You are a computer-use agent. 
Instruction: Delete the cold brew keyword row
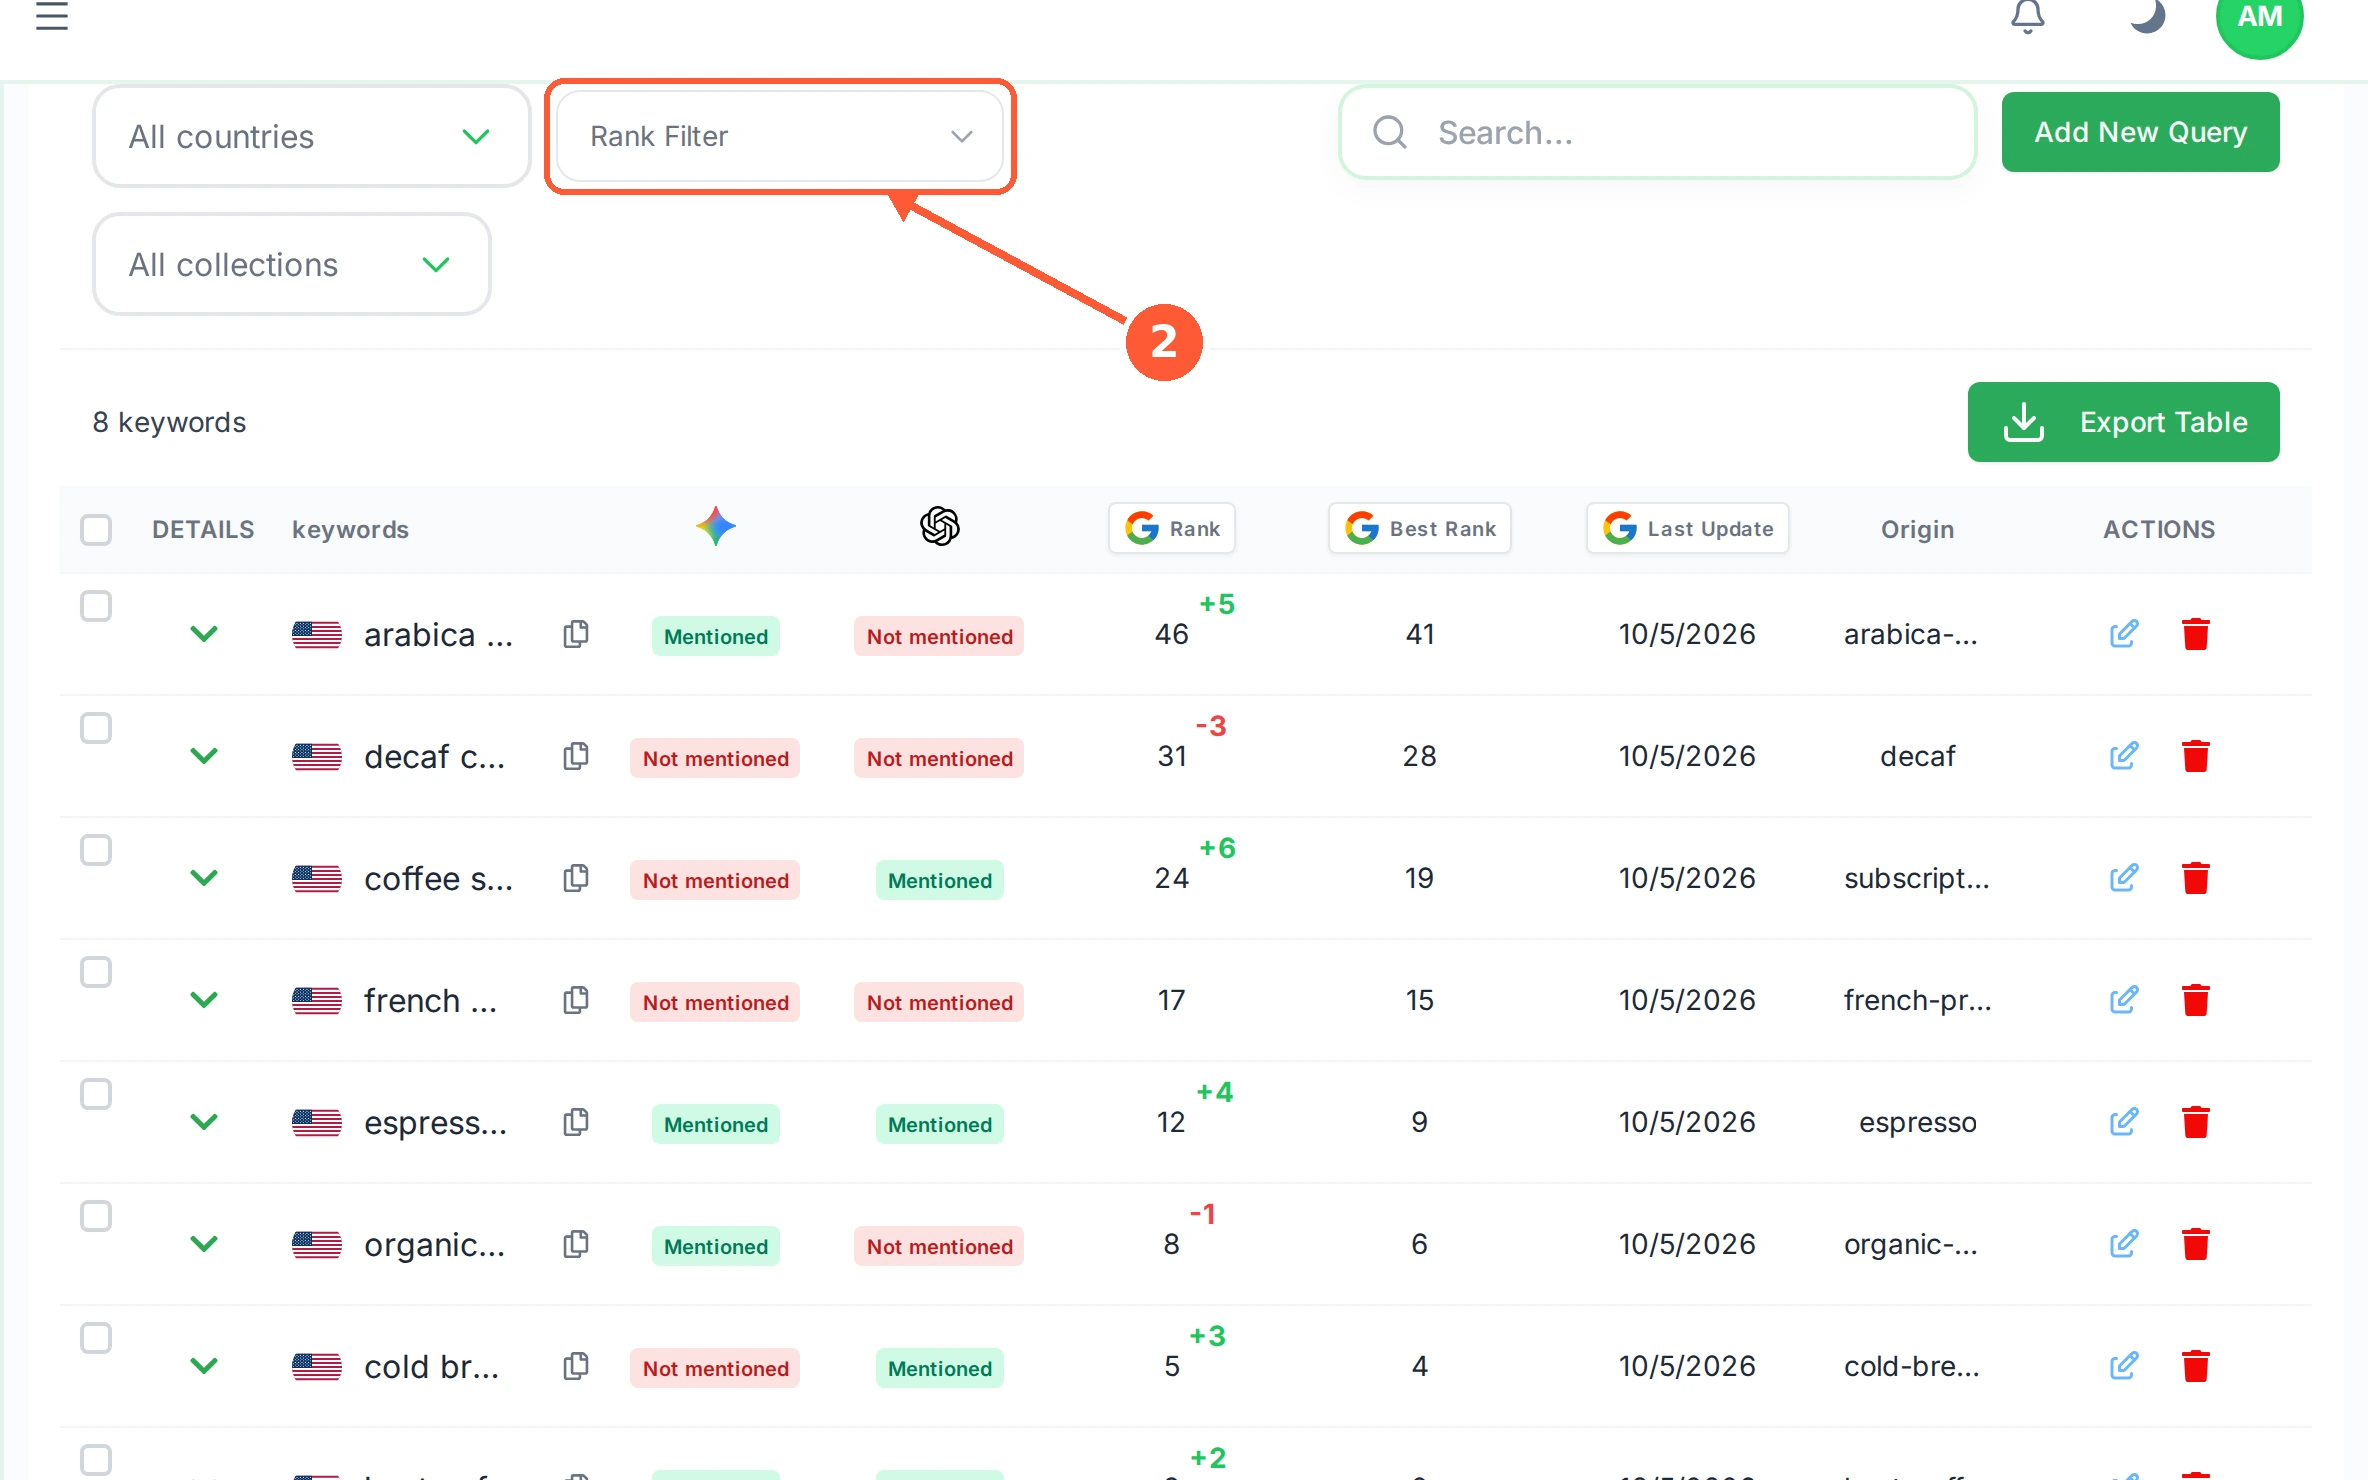tap(2196, 1366)
